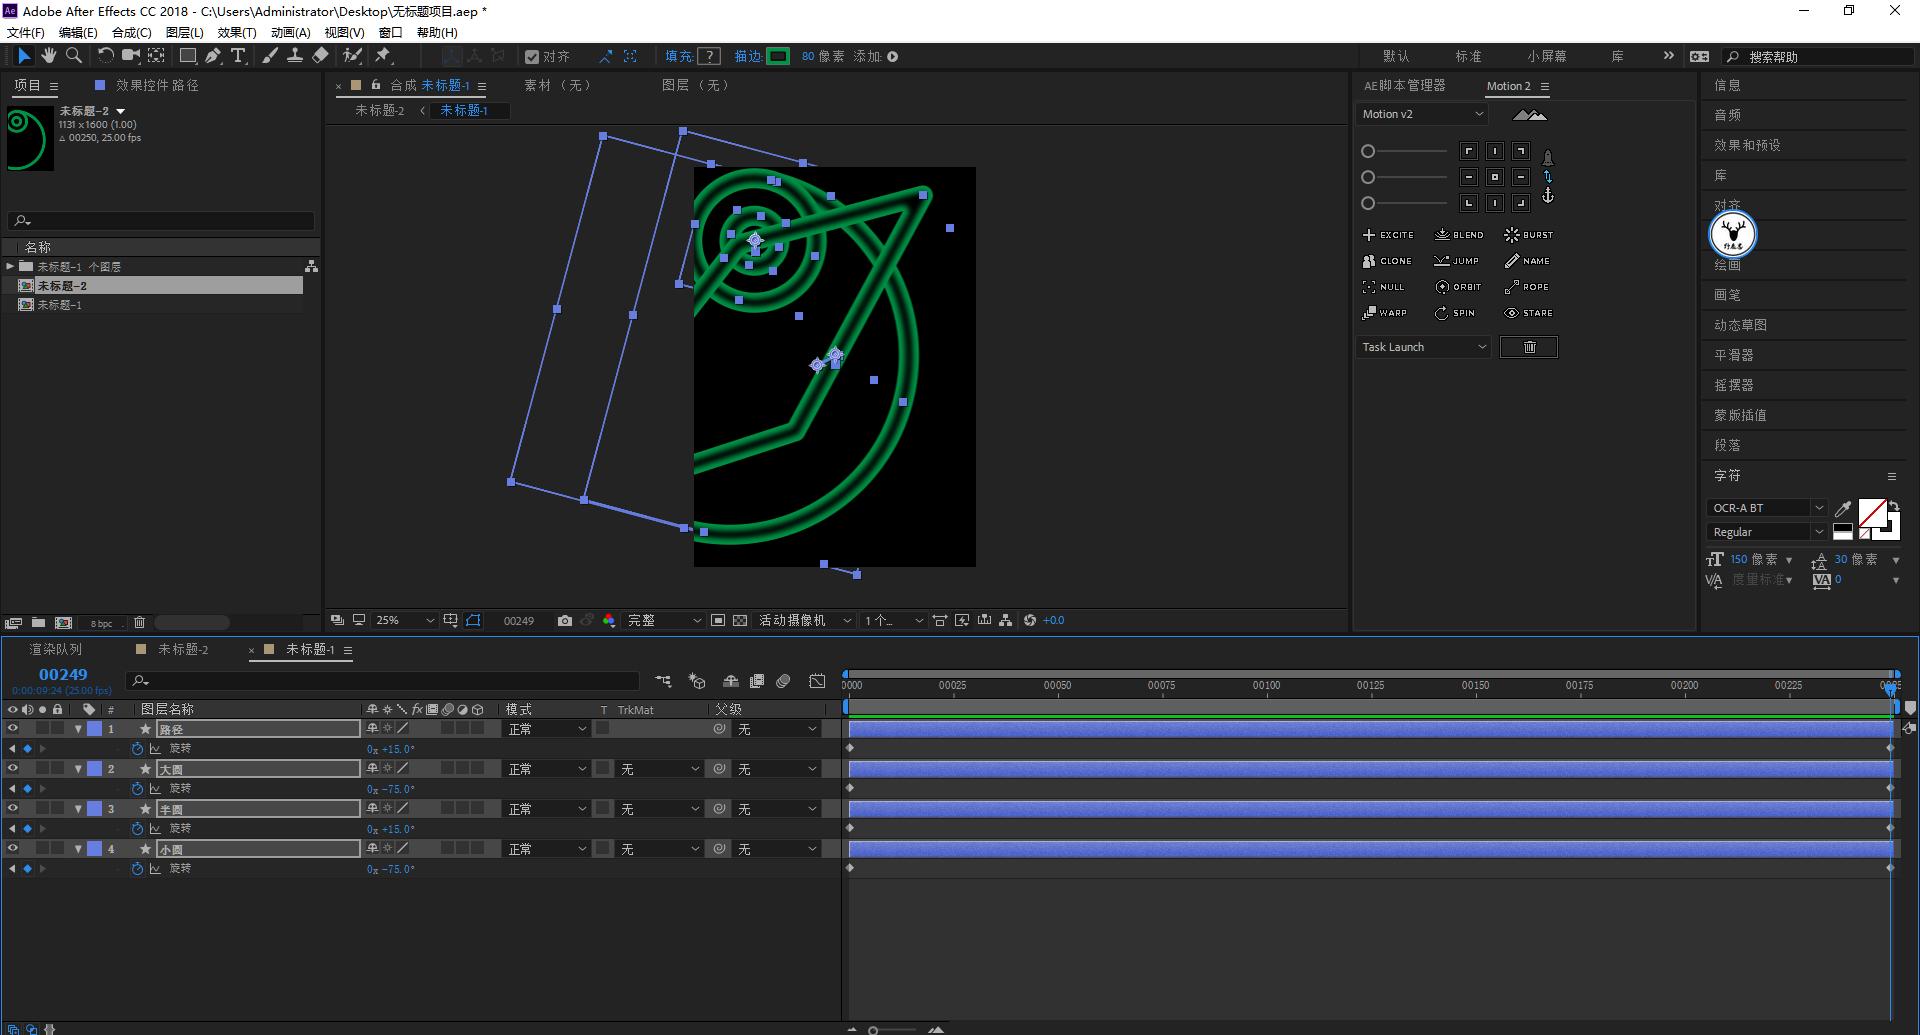
Task: Open the OCR-A BT font dropdown
Action: coord(1768,508)
